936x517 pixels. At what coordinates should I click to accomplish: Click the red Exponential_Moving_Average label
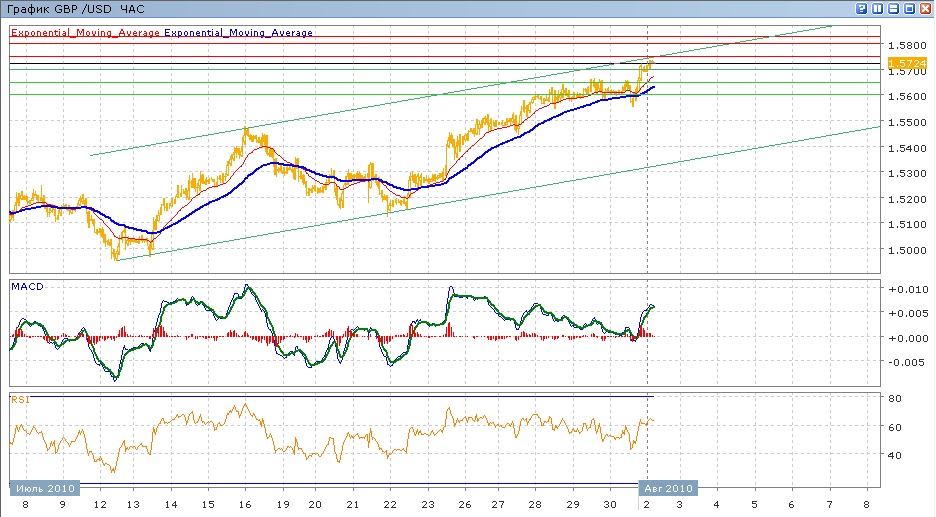pyautogui.click(x=85, y=33)
